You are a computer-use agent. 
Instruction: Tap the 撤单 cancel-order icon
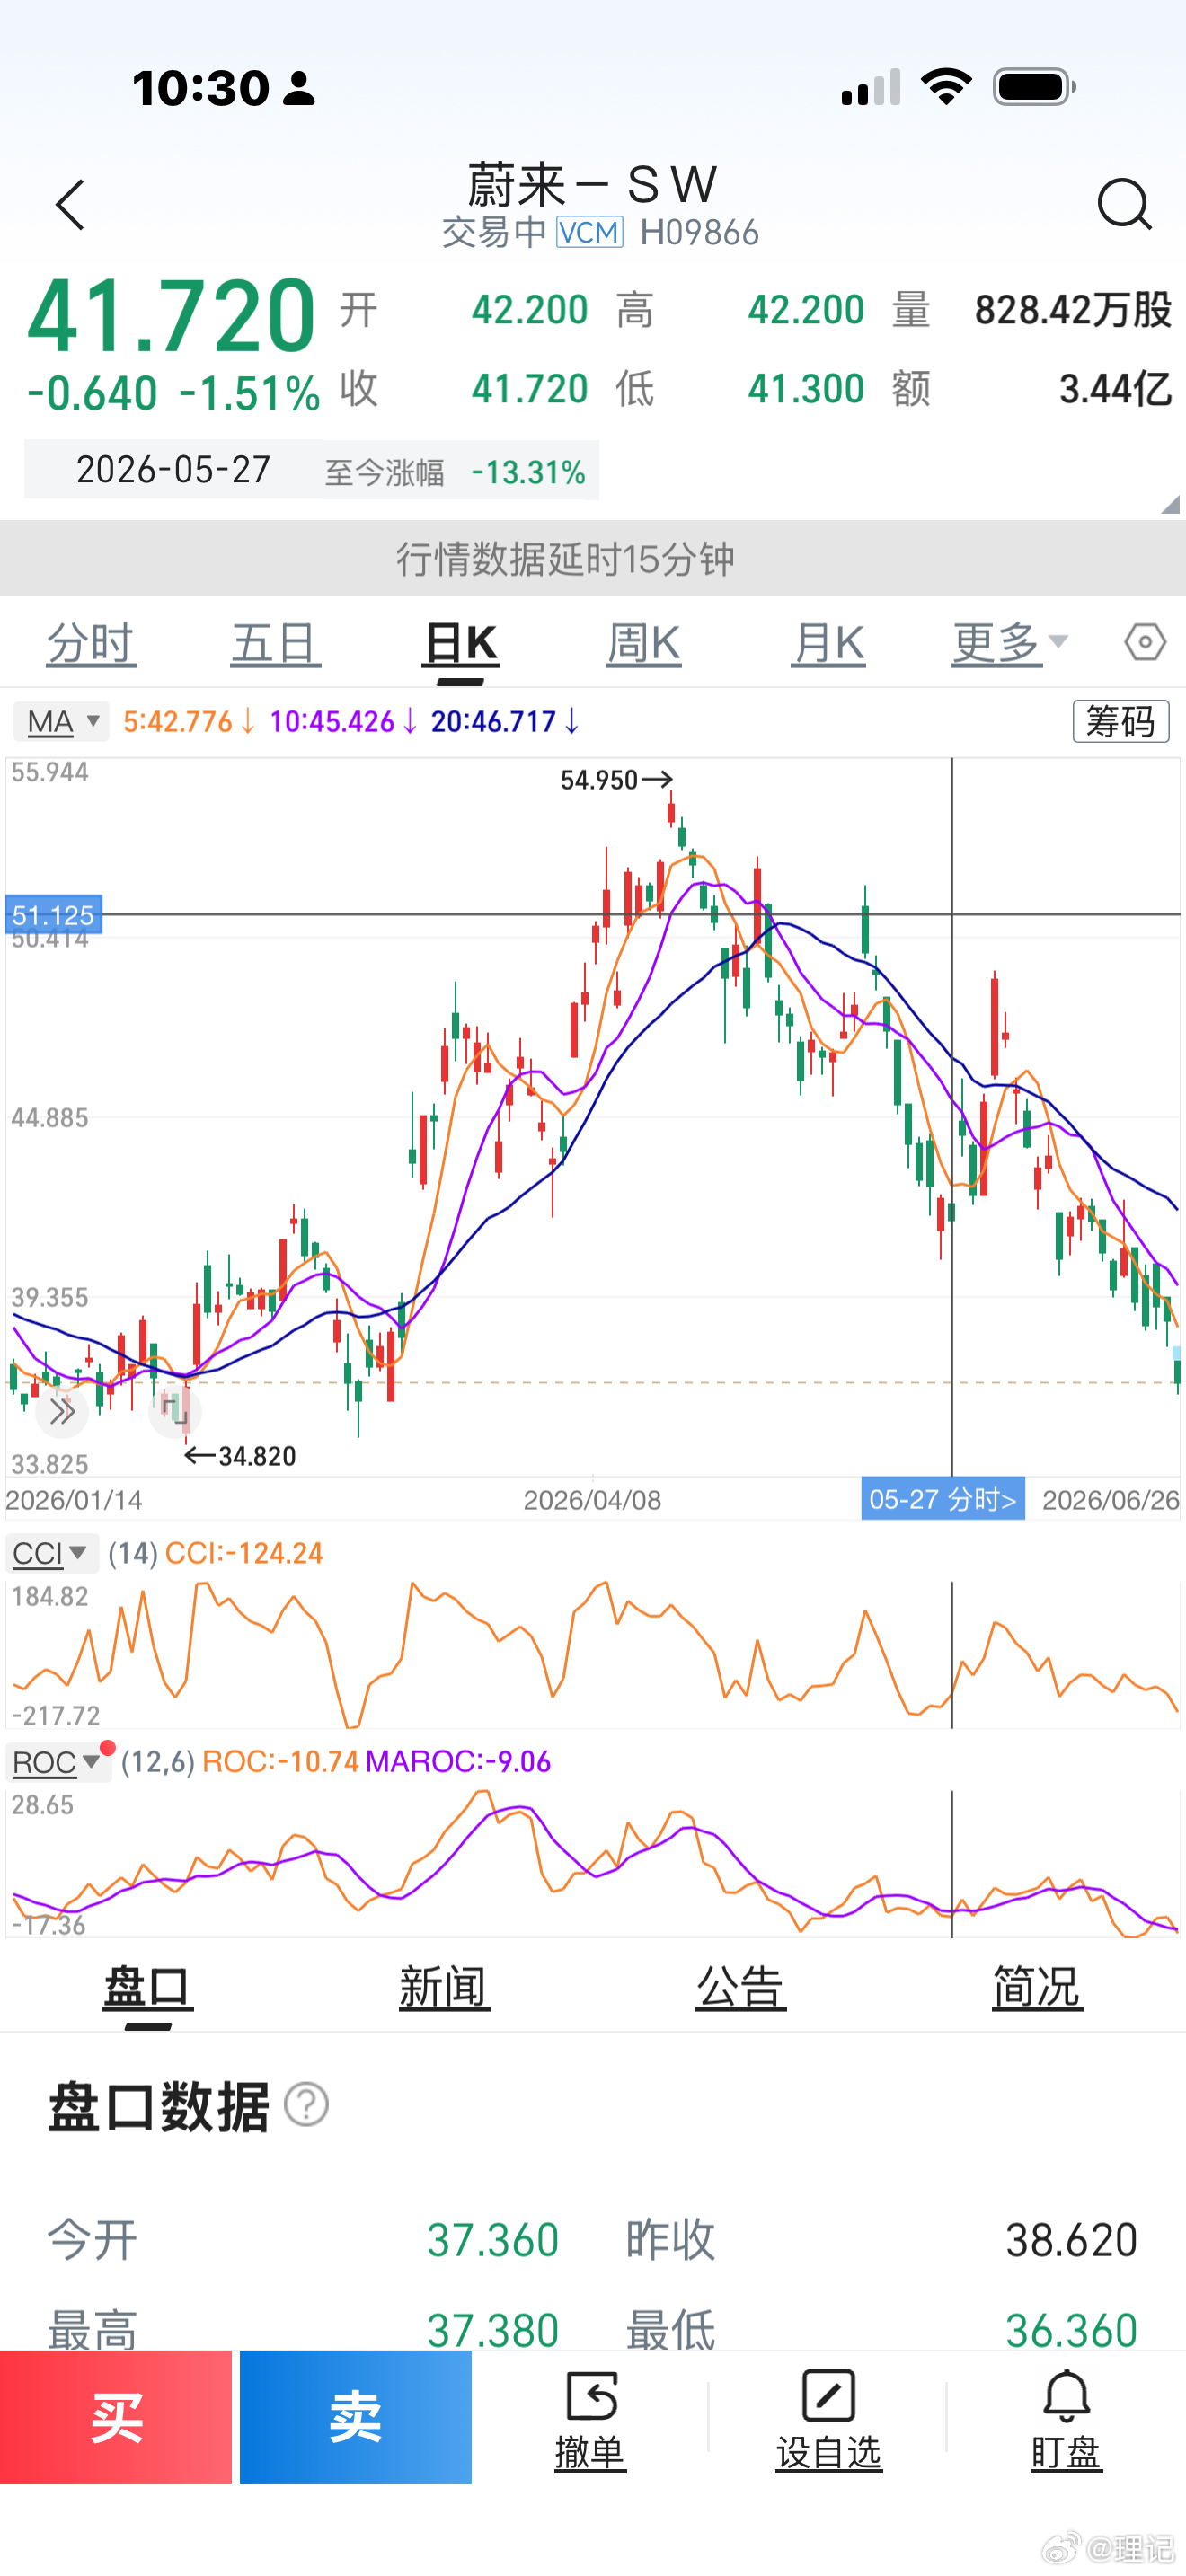coord(591,2395)
